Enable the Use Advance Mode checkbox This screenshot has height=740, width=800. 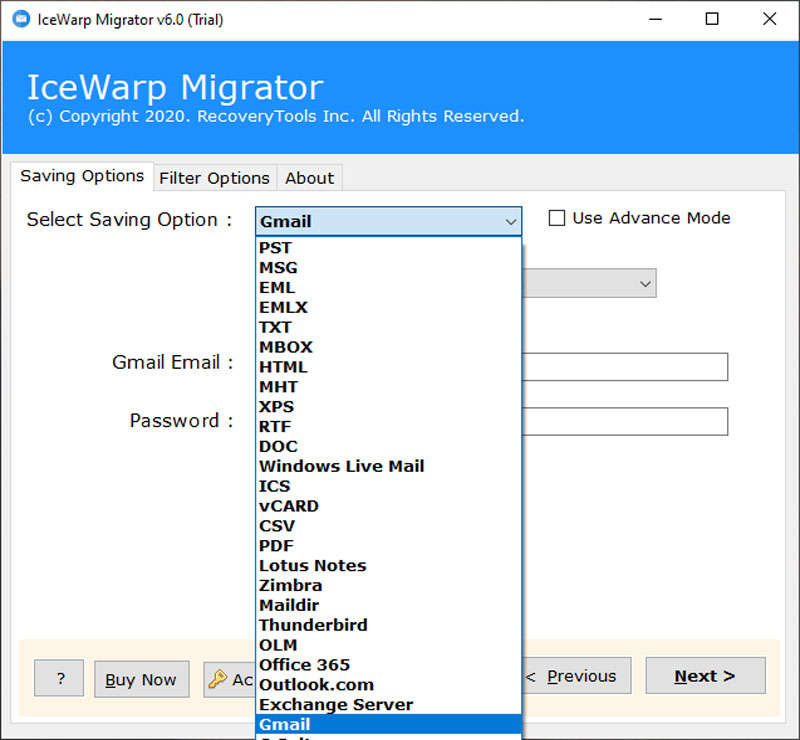tap(557, 218)
